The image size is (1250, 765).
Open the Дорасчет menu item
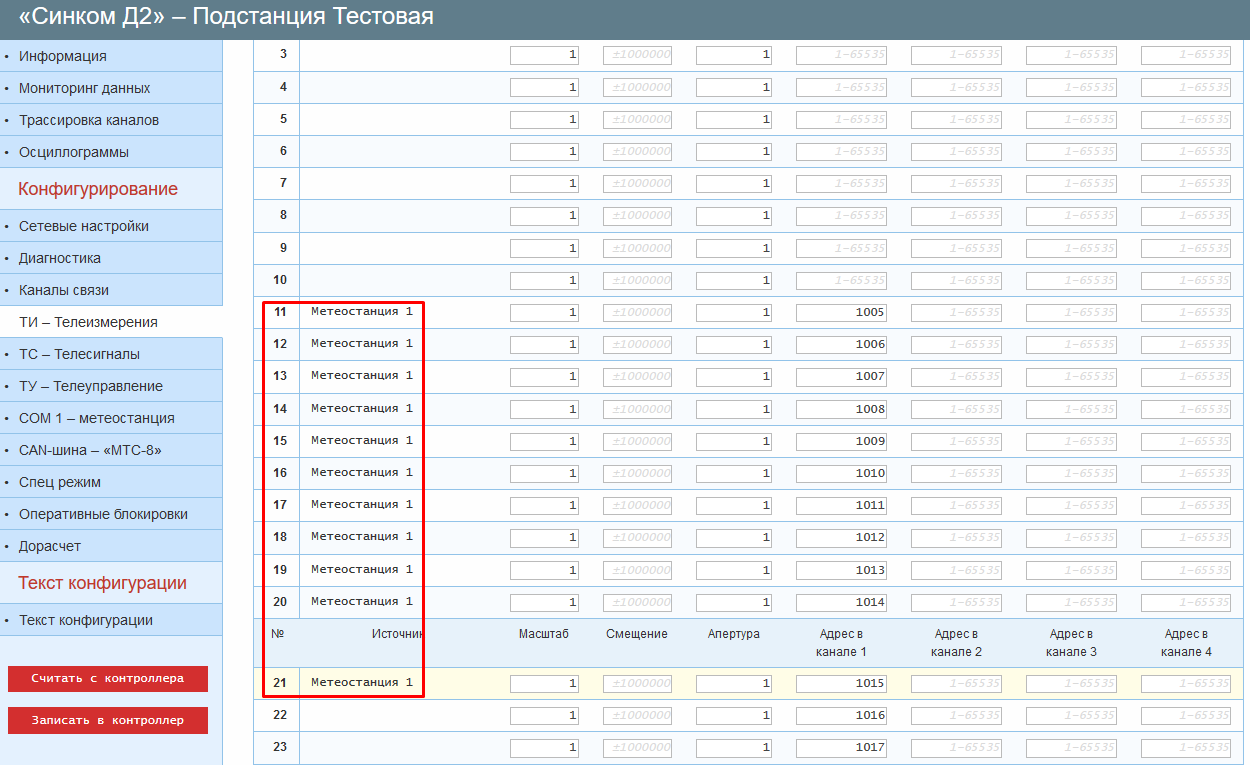[x=49, y=546]
